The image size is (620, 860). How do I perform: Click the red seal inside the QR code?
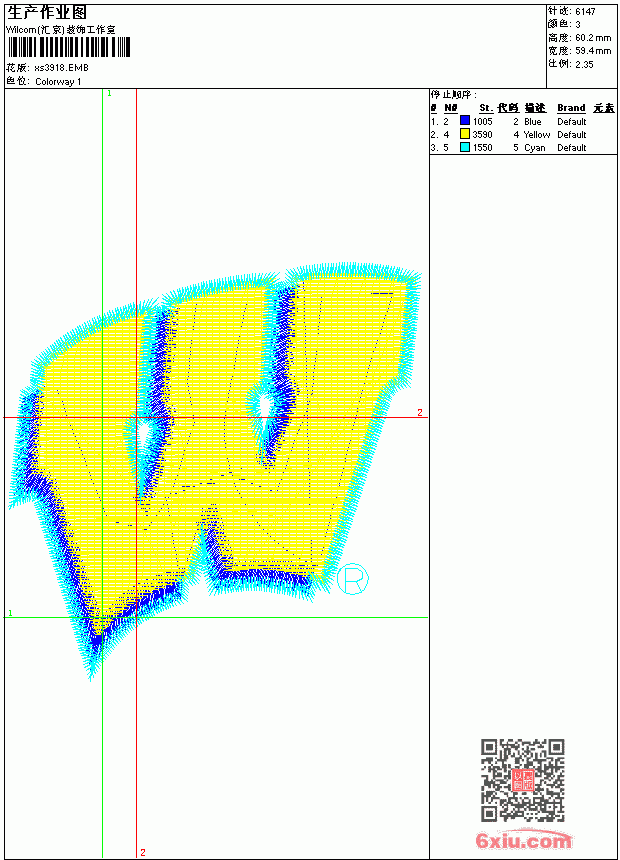[x=523, y=780]
